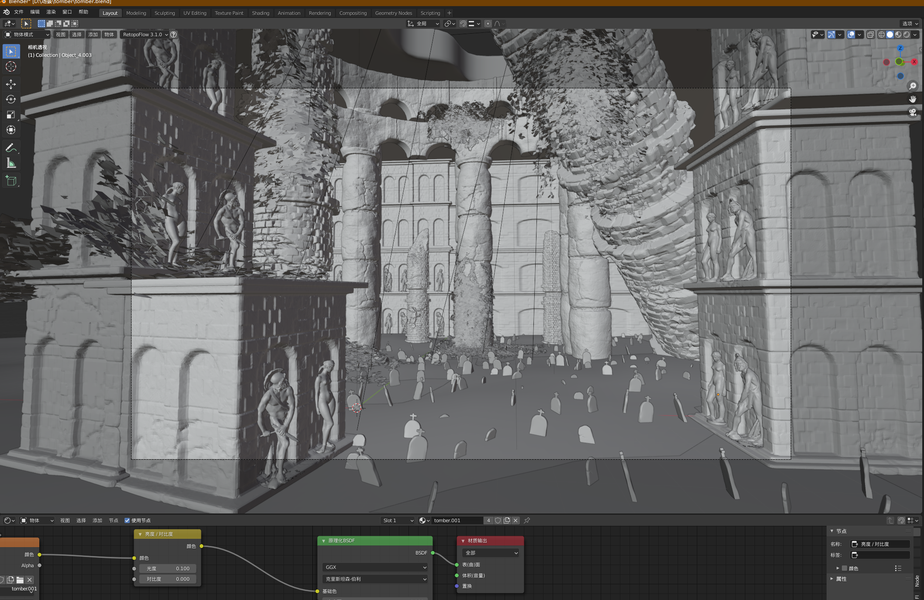Click the material user count 4 button
924x600 pixels.
(x=489, y=520)
